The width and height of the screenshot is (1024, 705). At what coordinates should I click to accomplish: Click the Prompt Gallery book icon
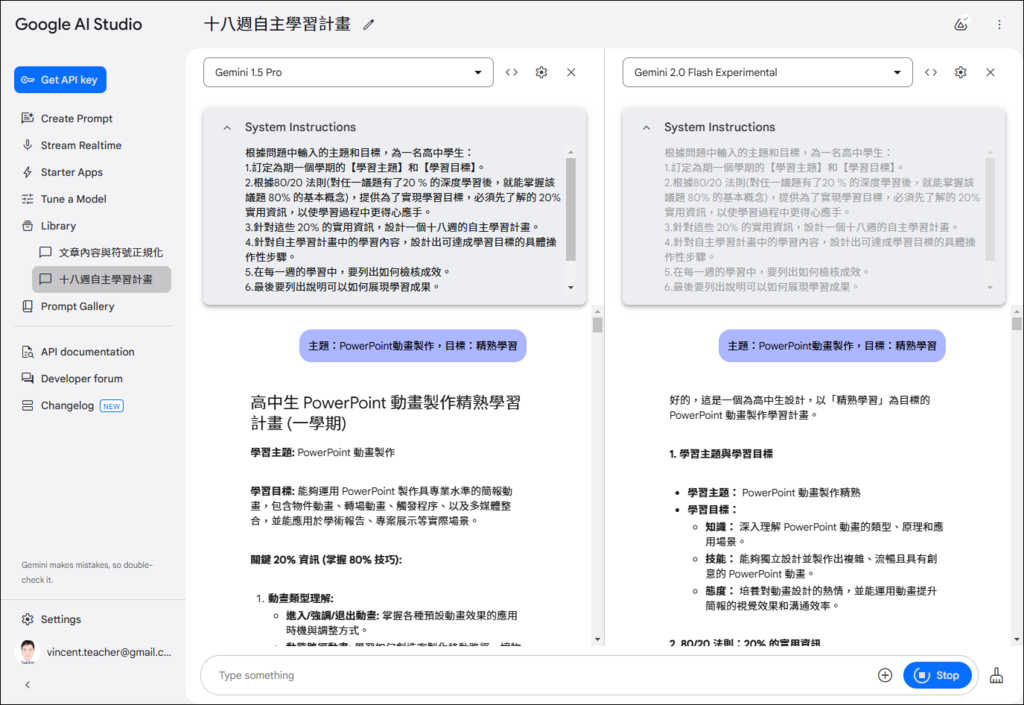click(x=27, y=306)
